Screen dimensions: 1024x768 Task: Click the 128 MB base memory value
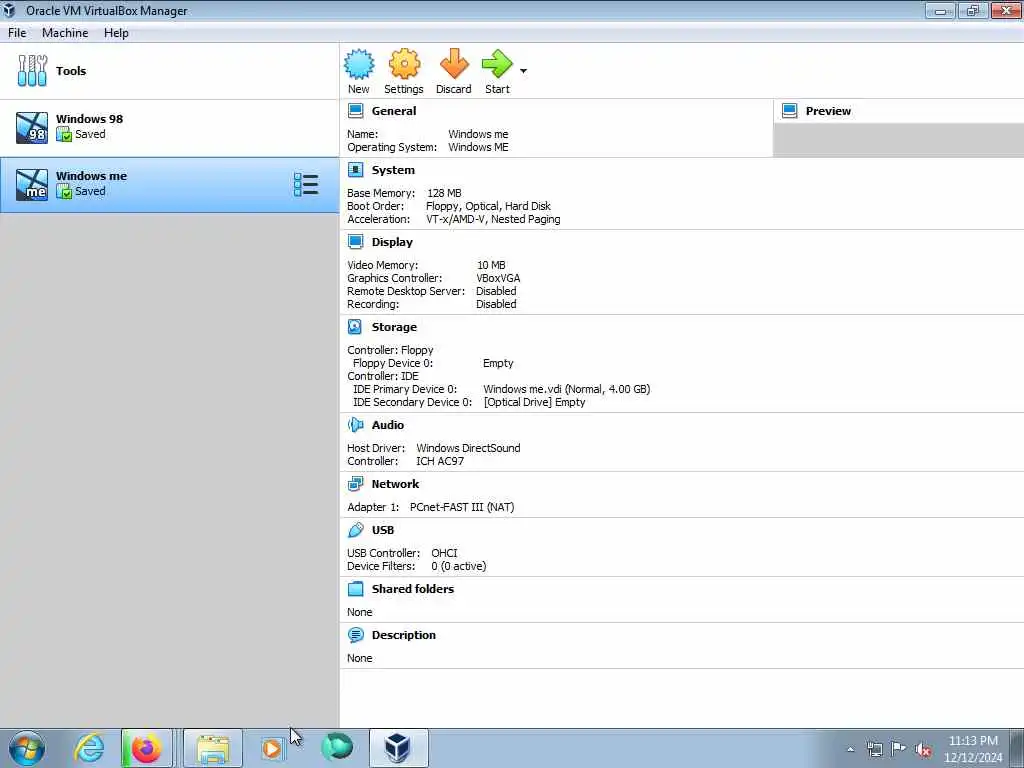(444, 193)
